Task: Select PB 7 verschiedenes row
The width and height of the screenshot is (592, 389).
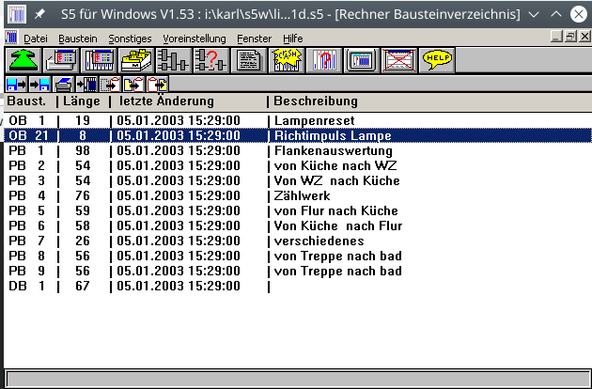Action: pos(298,241)
